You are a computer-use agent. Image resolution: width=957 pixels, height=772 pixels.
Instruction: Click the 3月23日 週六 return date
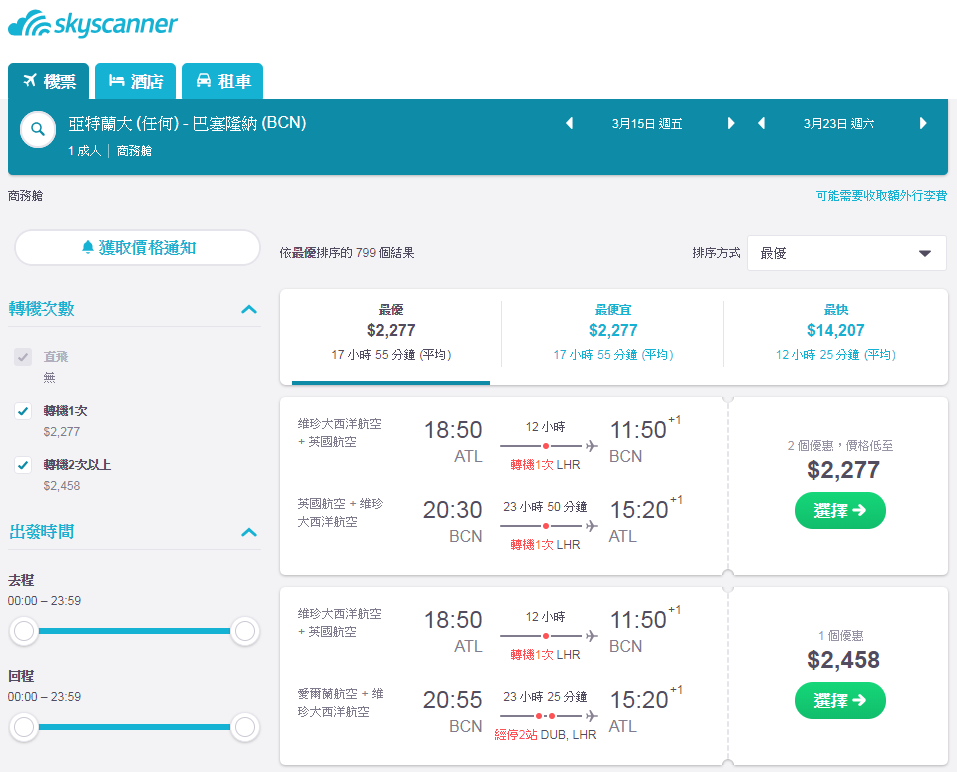pos(839,124)
